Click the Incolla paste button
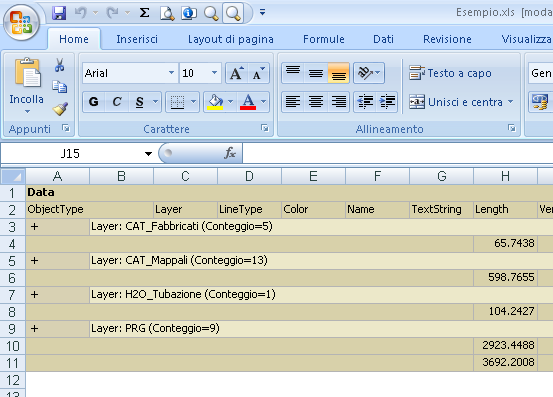This screenshot has width=553, height=397. pos(27,86)
